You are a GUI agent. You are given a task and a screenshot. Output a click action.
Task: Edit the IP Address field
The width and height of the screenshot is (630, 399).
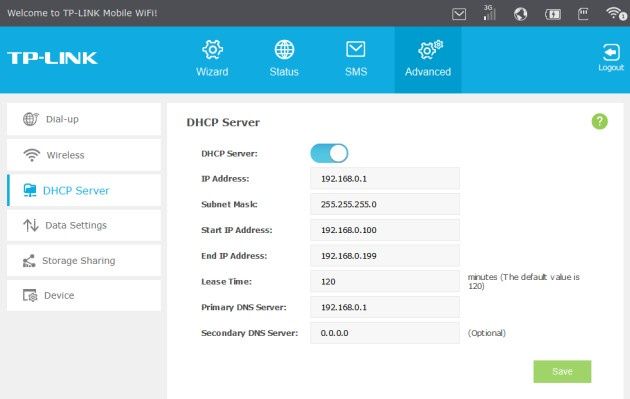point(385,178)
